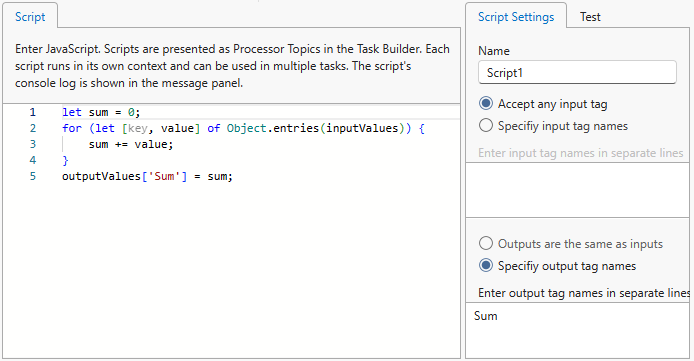Click 'sum += value;' on line 3
Image resolution: width=694 pixels, height=361 pixels.
[x=131, y=144]
